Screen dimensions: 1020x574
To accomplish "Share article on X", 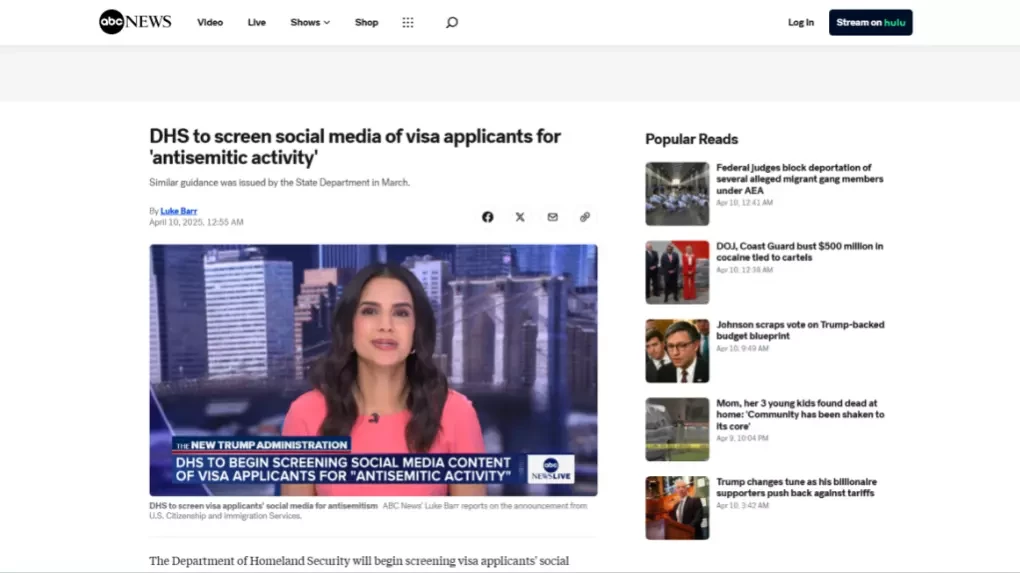I will coord(520,217).
